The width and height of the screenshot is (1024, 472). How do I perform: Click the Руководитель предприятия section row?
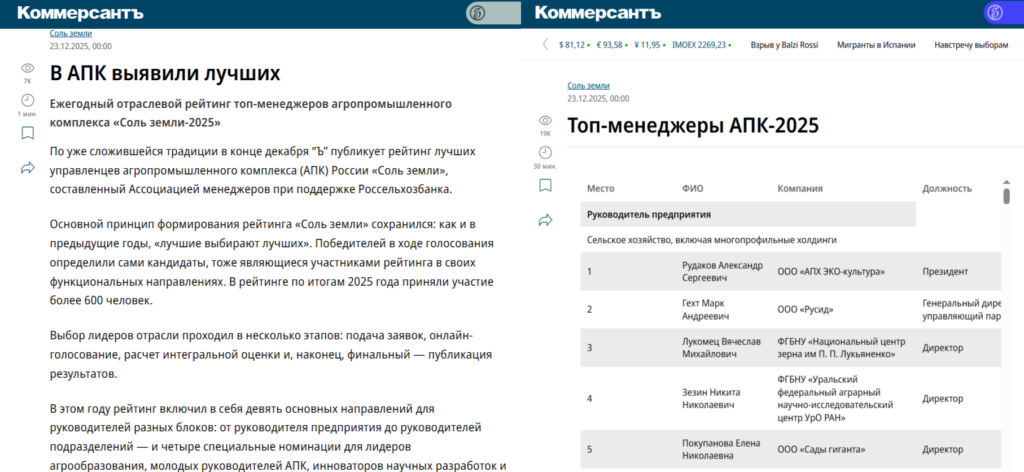(748, 214)
